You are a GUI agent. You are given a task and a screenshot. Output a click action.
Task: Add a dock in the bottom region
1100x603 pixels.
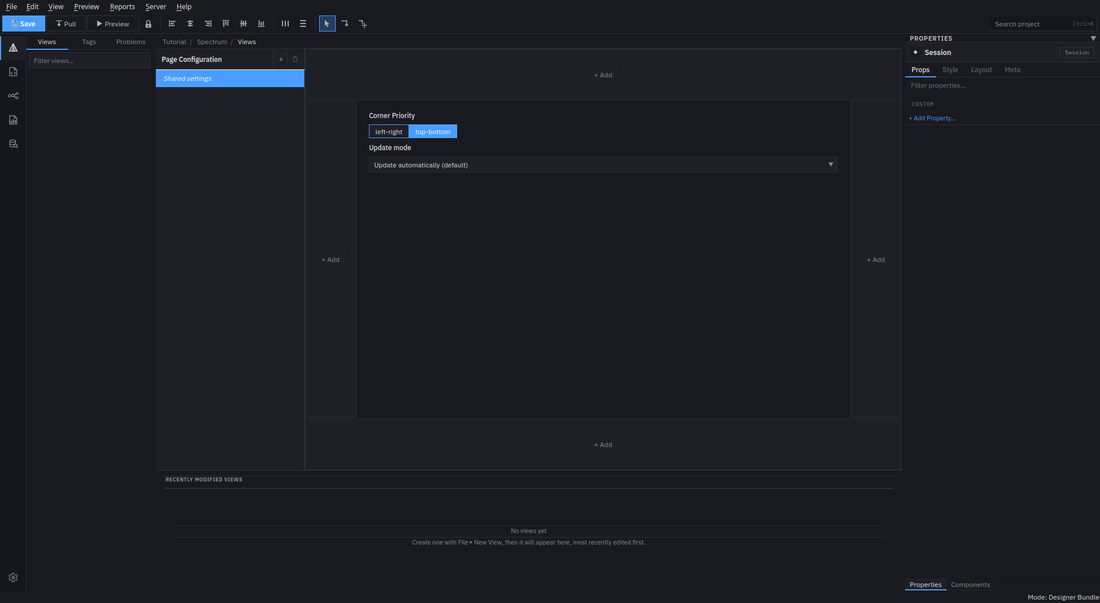(x=603, y=445)
